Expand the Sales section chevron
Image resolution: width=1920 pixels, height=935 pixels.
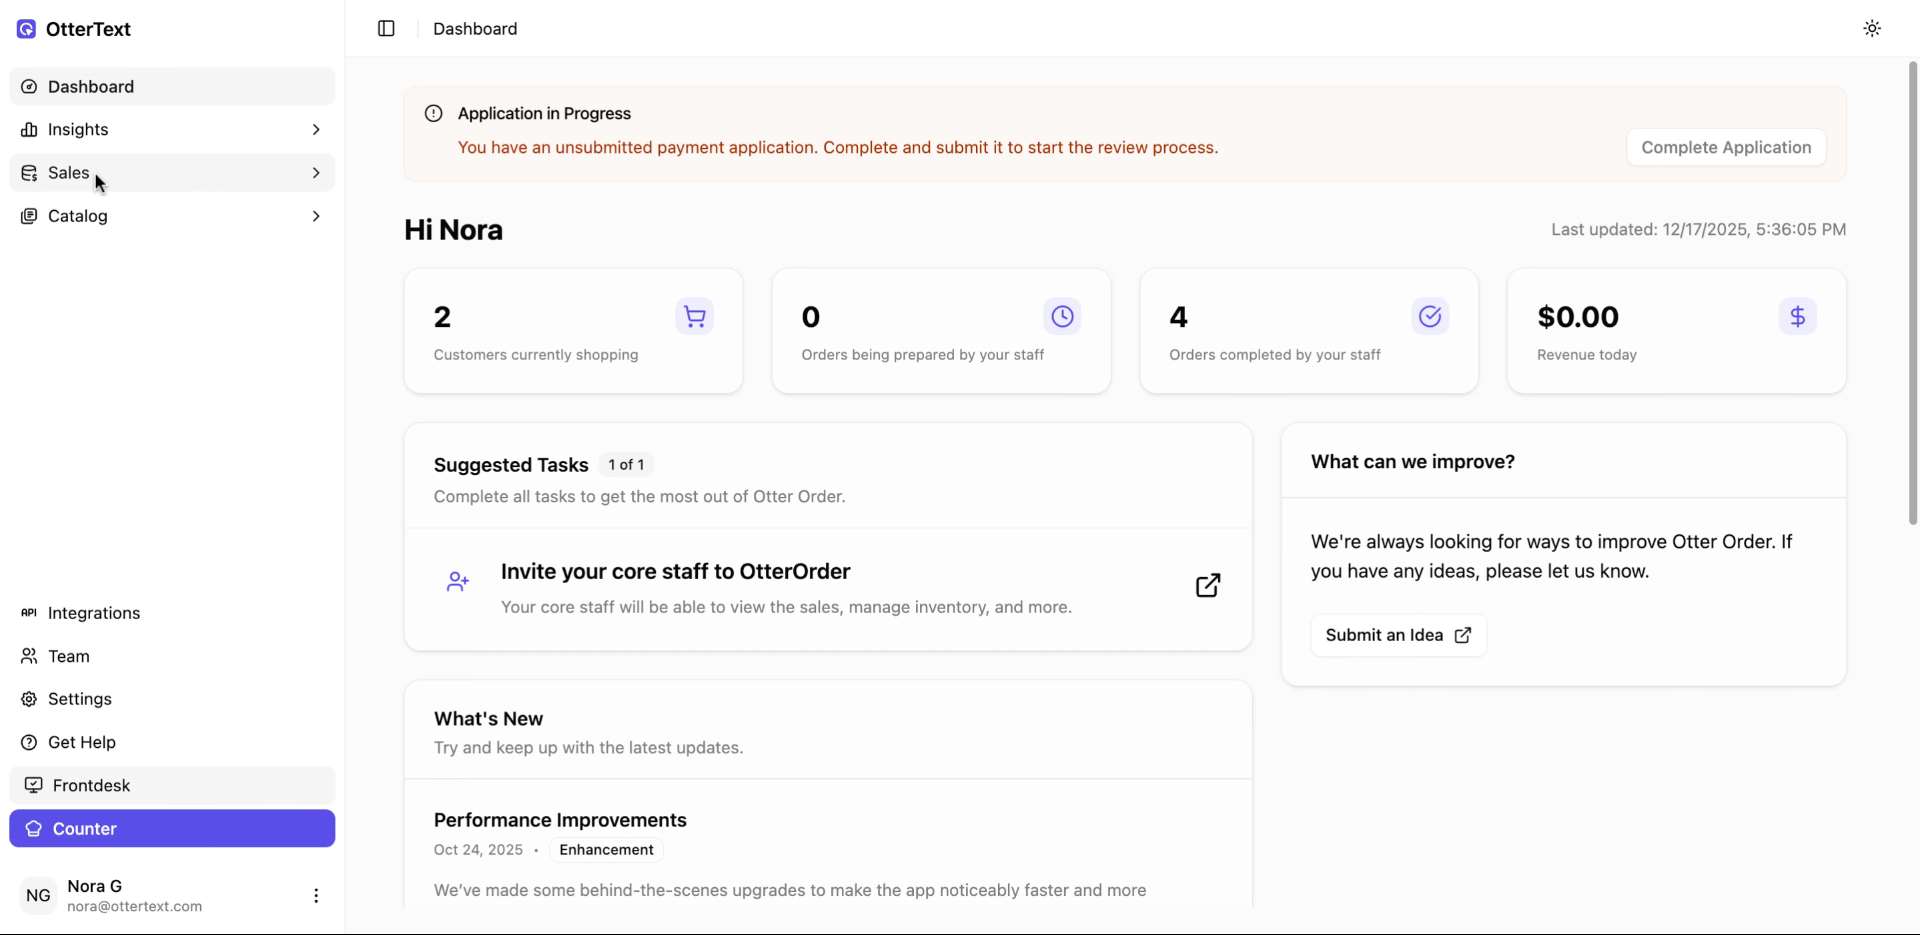(316, 173)
